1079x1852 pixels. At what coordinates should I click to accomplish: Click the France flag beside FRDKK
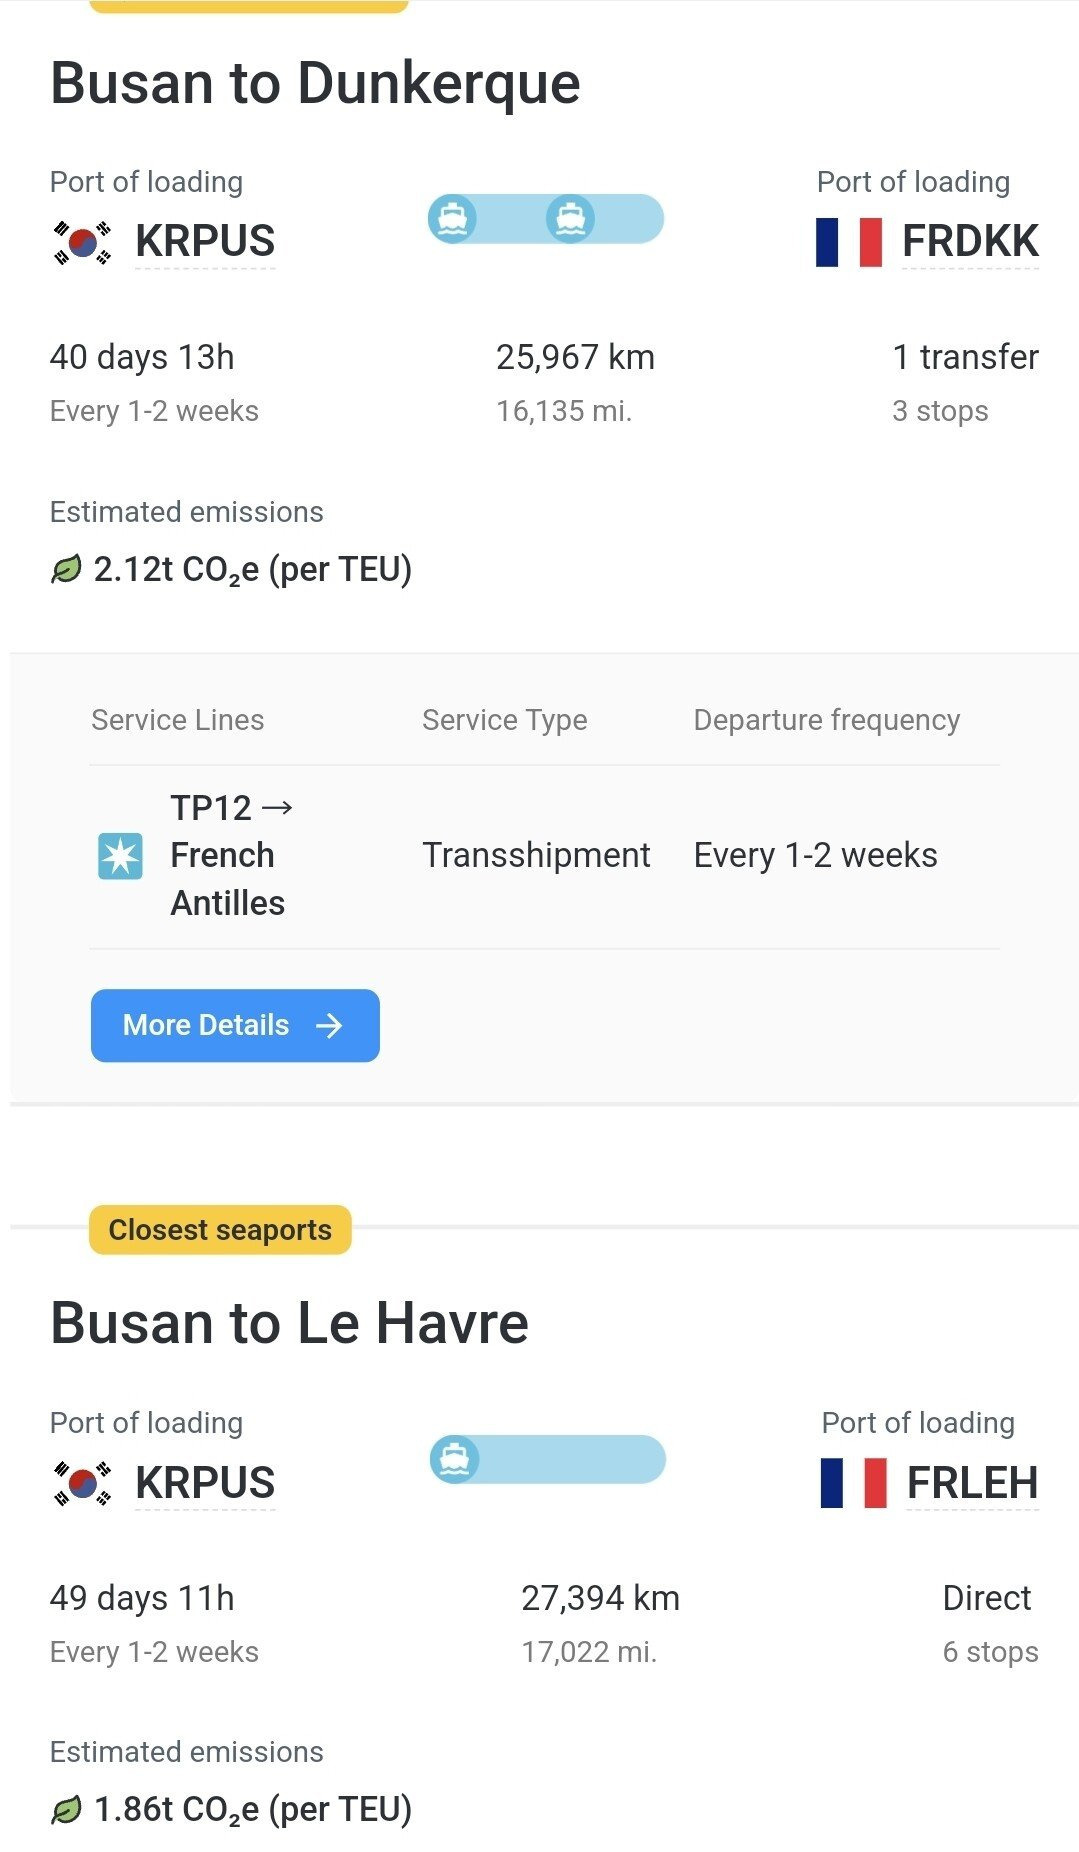click(x=849, y=243)
